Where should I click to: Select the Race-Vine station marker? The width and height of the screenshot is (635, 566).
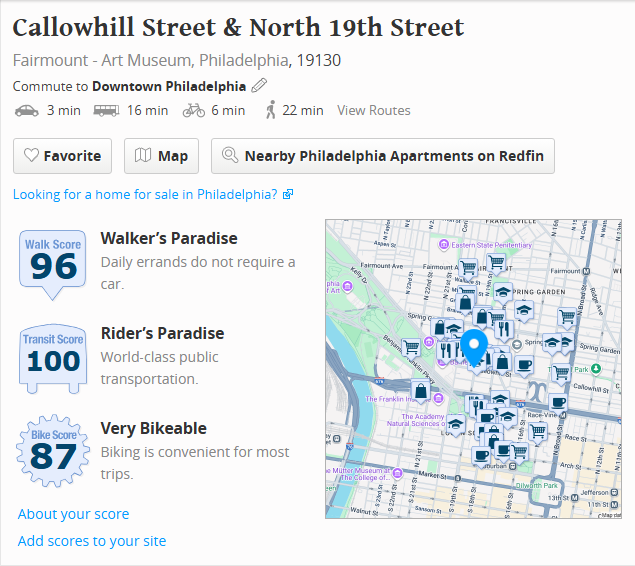(x=563, y=415)
